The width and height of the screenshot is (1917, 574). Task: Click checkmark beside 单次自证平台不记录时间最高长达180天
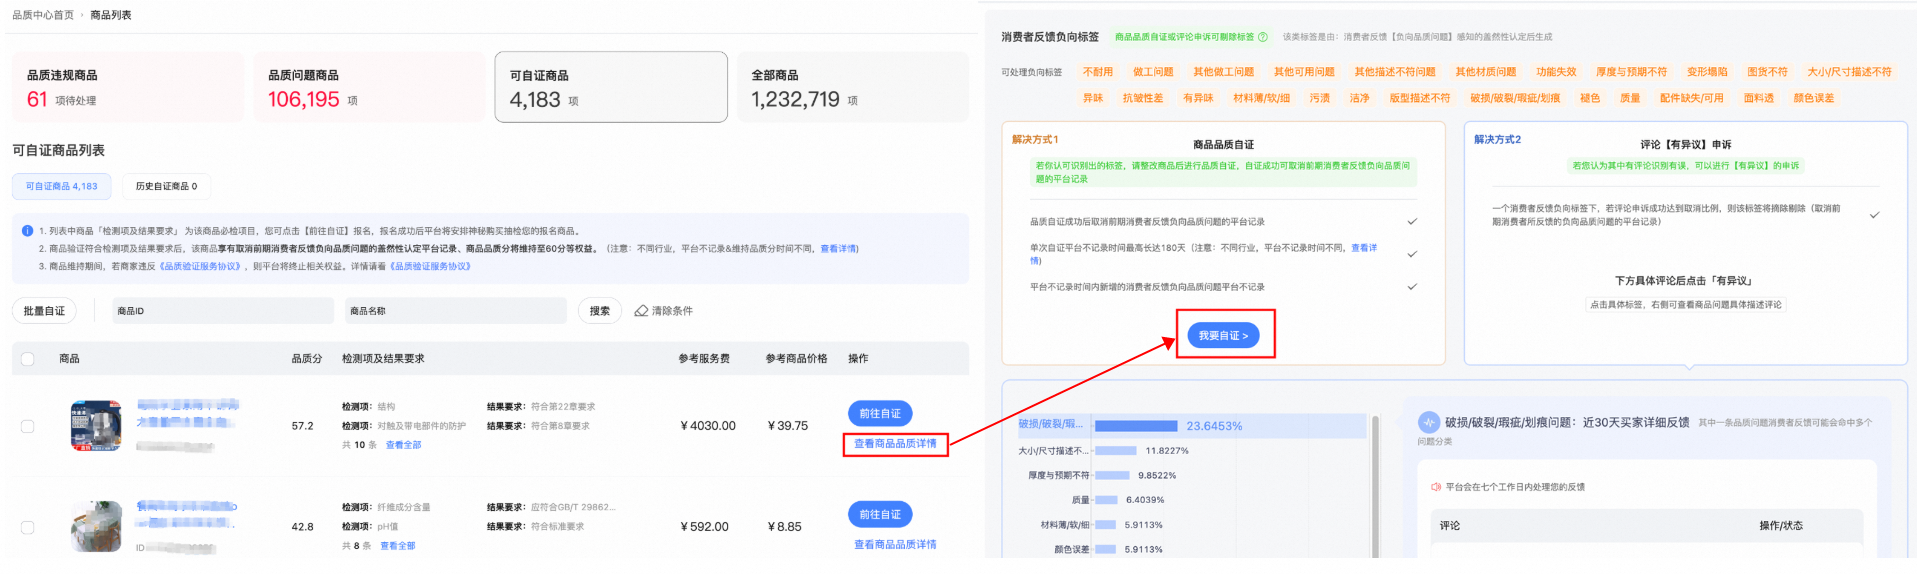[1412, 254]
